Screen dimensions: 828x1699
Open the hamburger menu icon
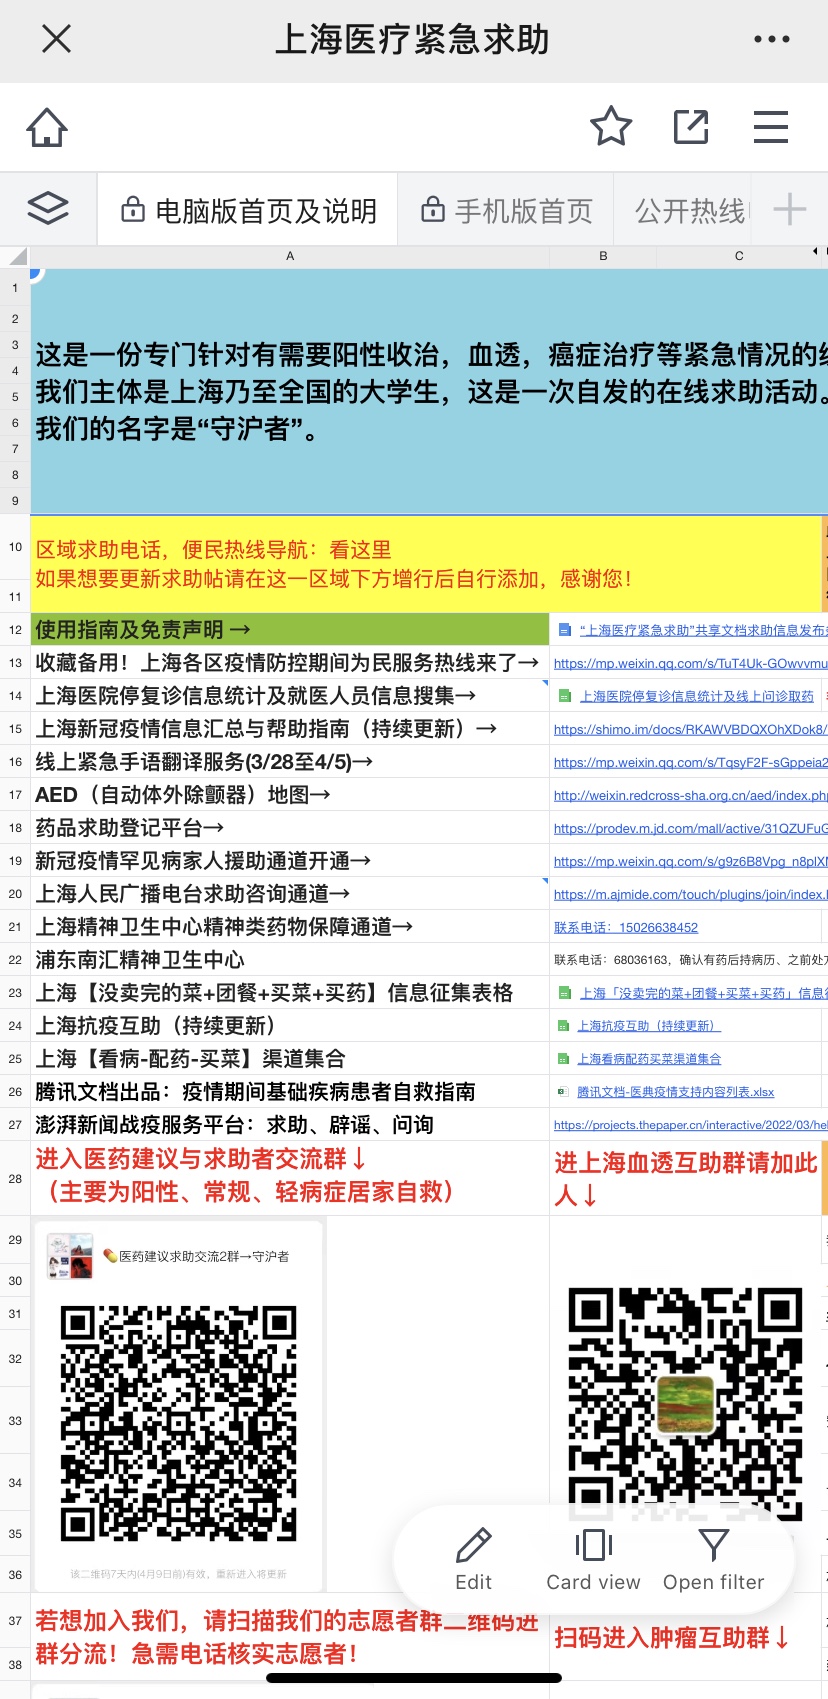(x=771, y=127)
